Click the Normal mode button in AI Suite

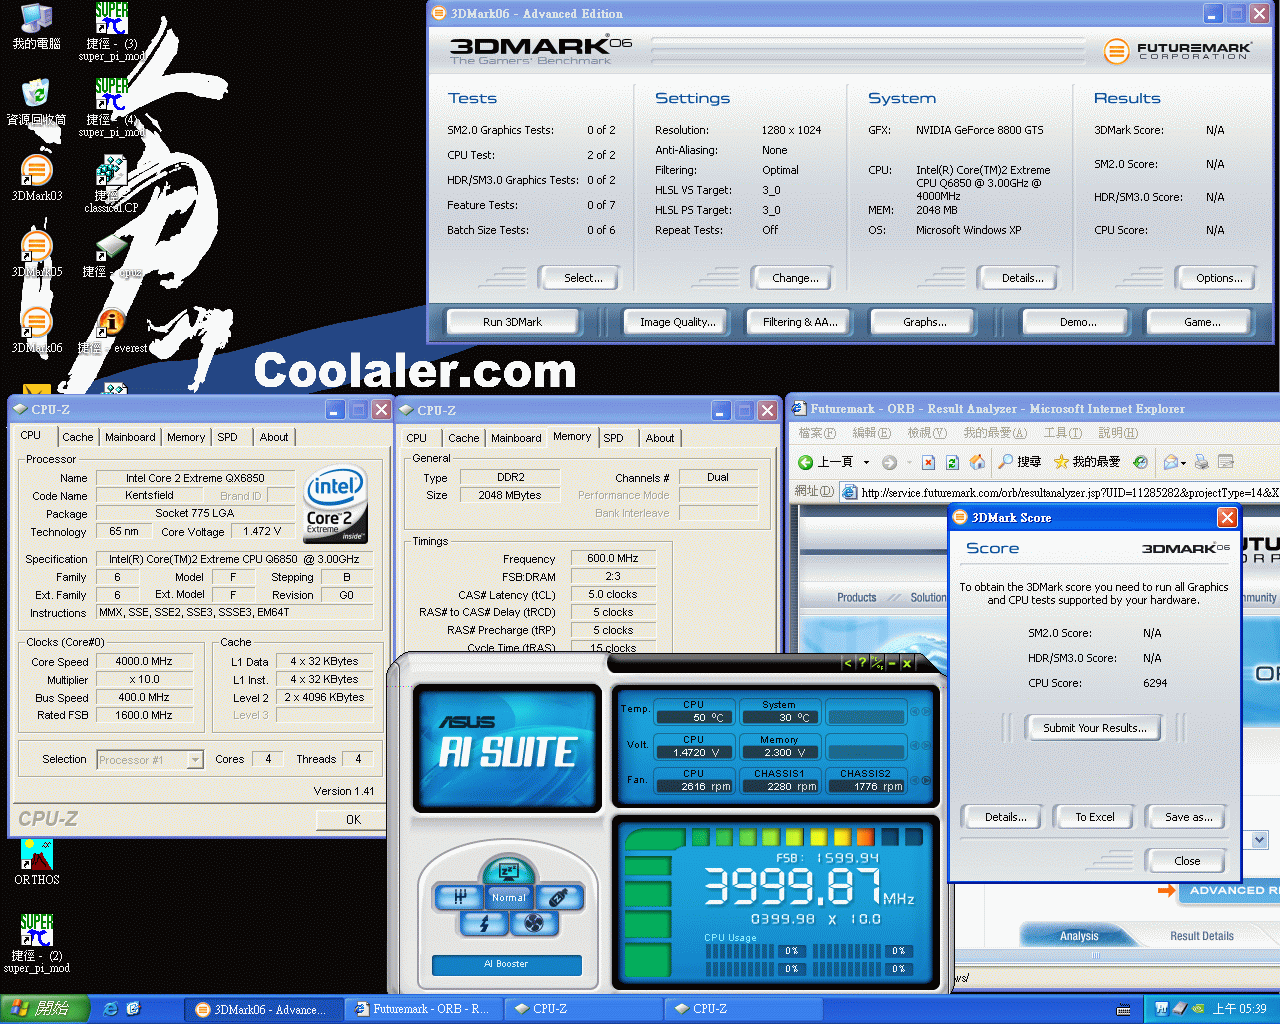509,897
